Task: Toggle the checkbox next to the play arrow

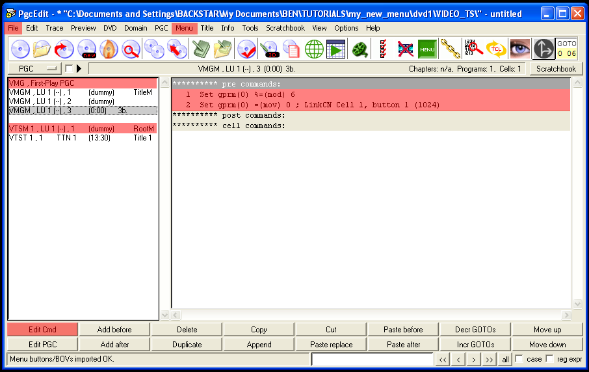Action: click(69, 68)
